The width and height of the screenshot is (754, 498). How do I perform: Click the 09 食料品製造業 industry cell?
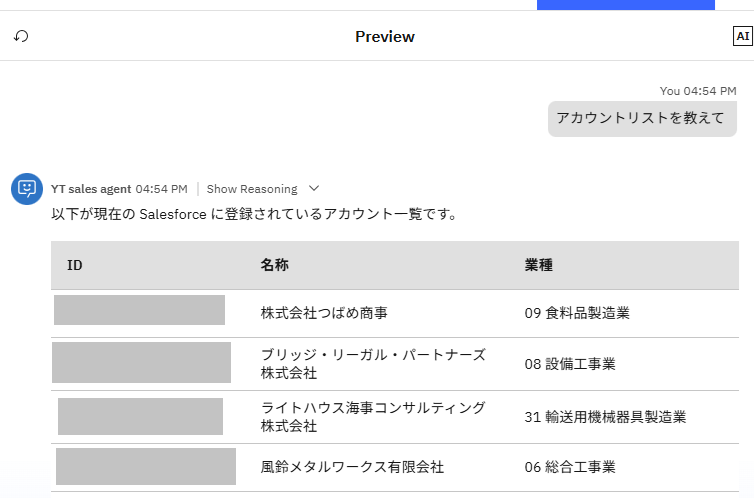pyautogui.click(x=577, y=313)
